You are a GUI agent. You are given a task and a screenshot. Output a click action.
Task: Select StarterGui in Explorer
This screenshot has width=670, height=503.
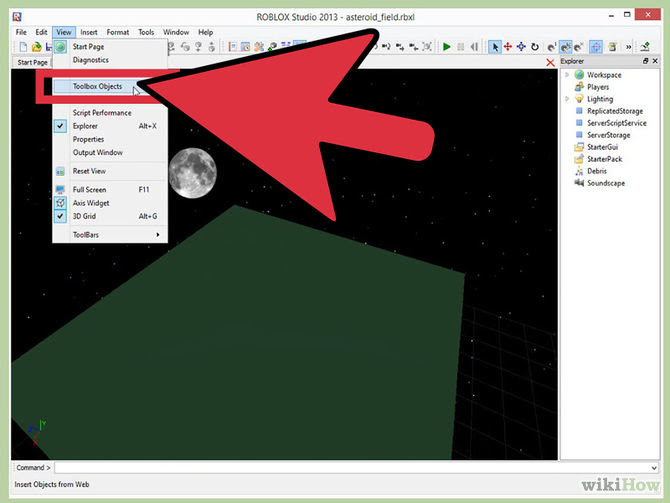coord(602,147)
